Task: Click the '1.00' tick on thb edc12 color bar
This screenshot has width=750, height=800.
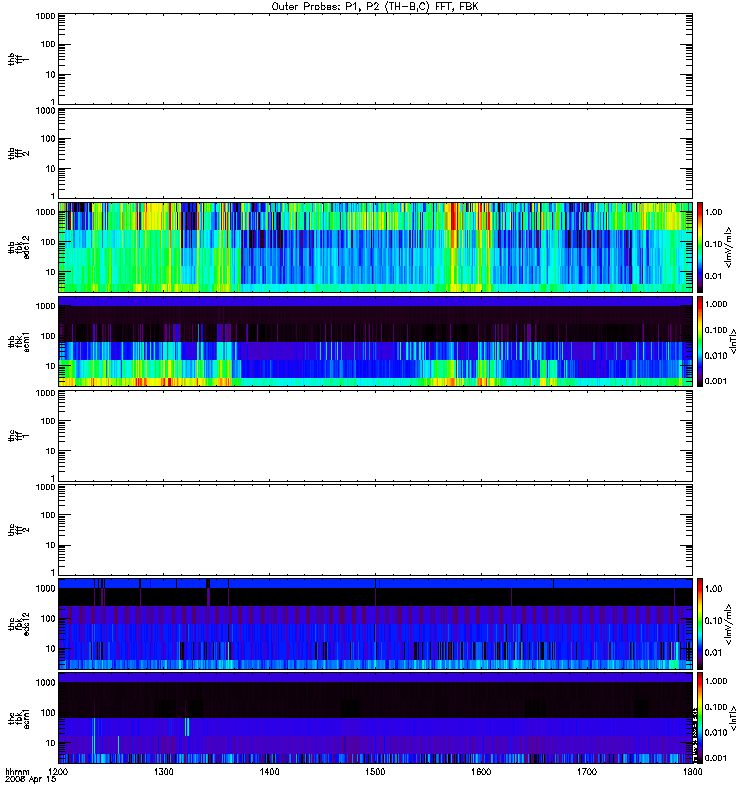Action: pos(714,212)
